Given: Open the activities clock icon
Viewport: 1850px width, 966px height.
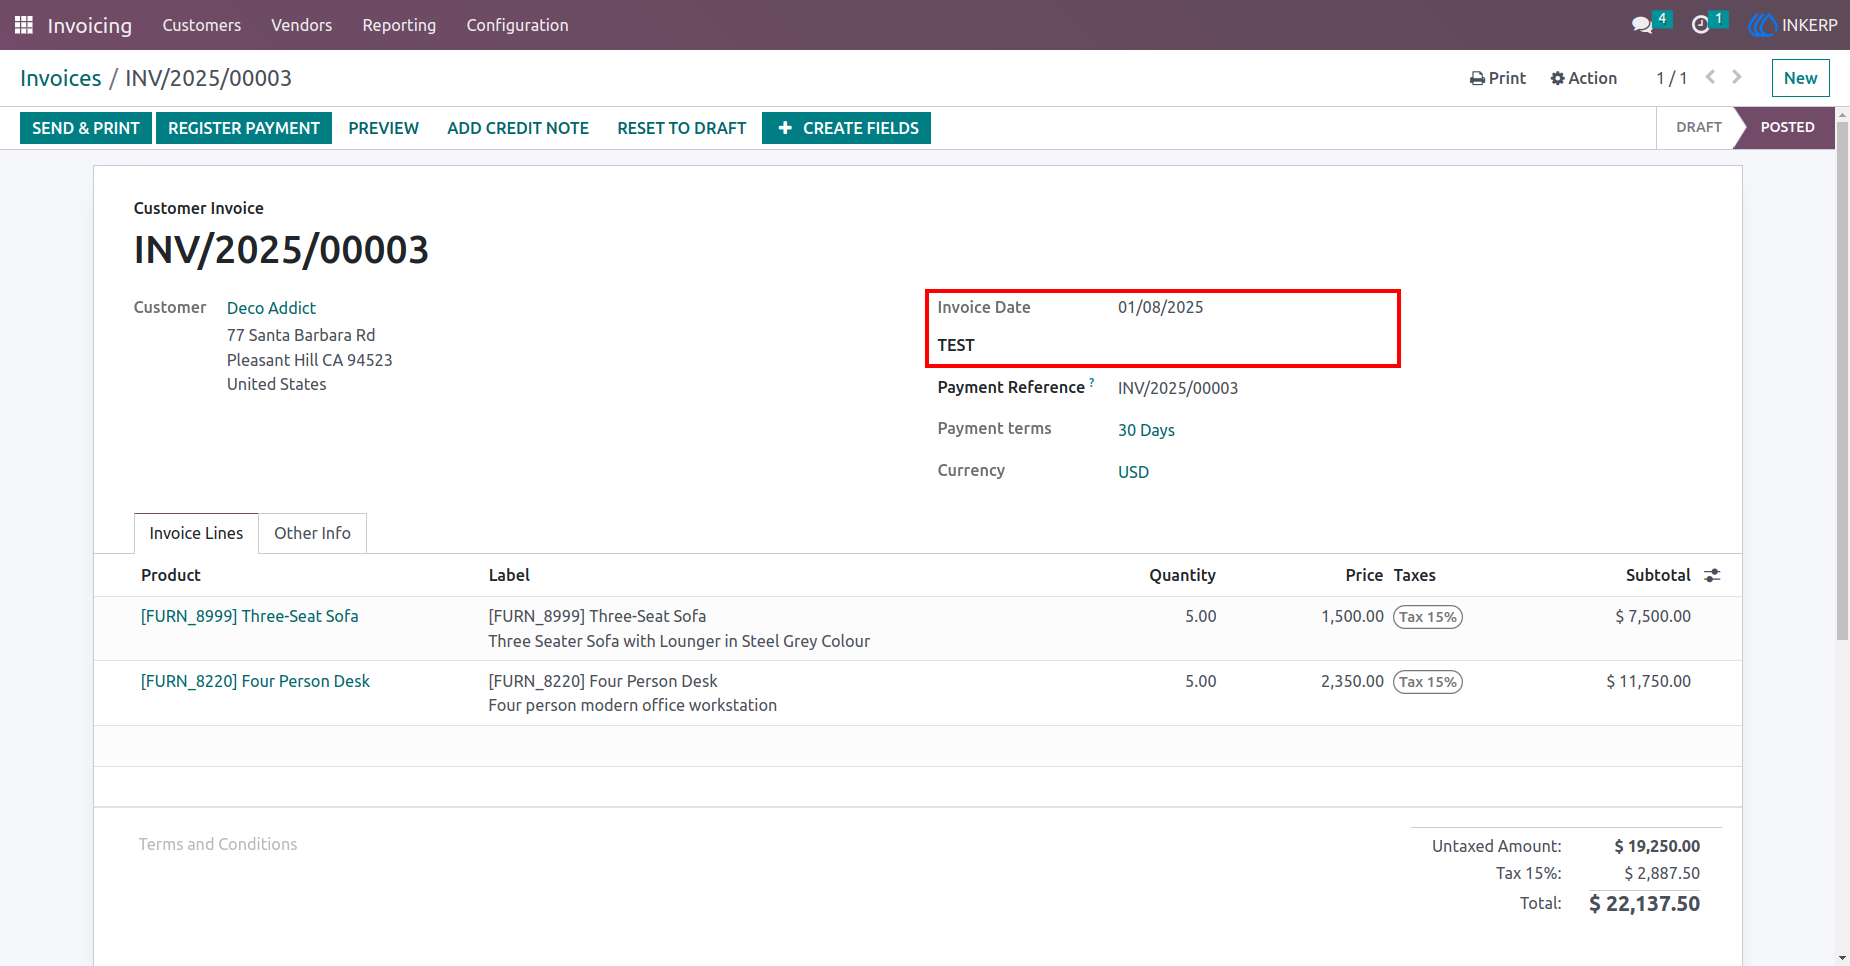Looking at the screenshot, I should [1700, 25].
